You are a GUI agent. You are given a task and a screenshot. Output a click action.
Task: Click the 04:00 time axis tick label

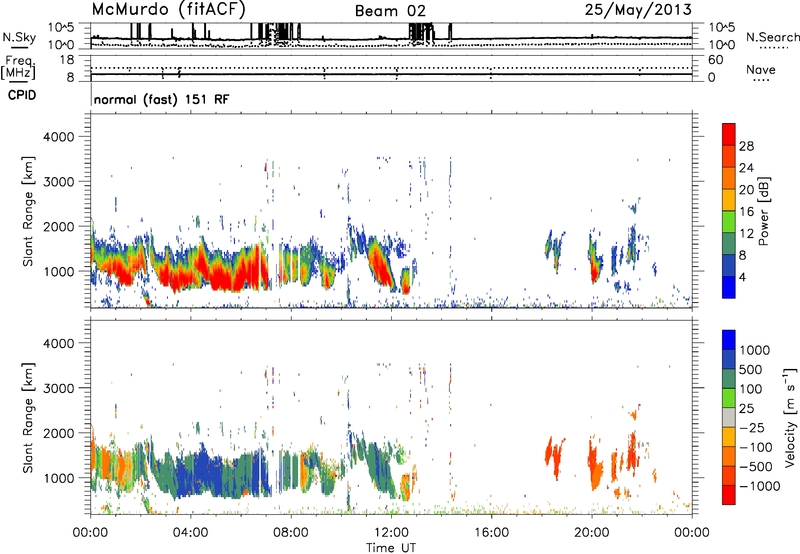[x=190, y=533]
